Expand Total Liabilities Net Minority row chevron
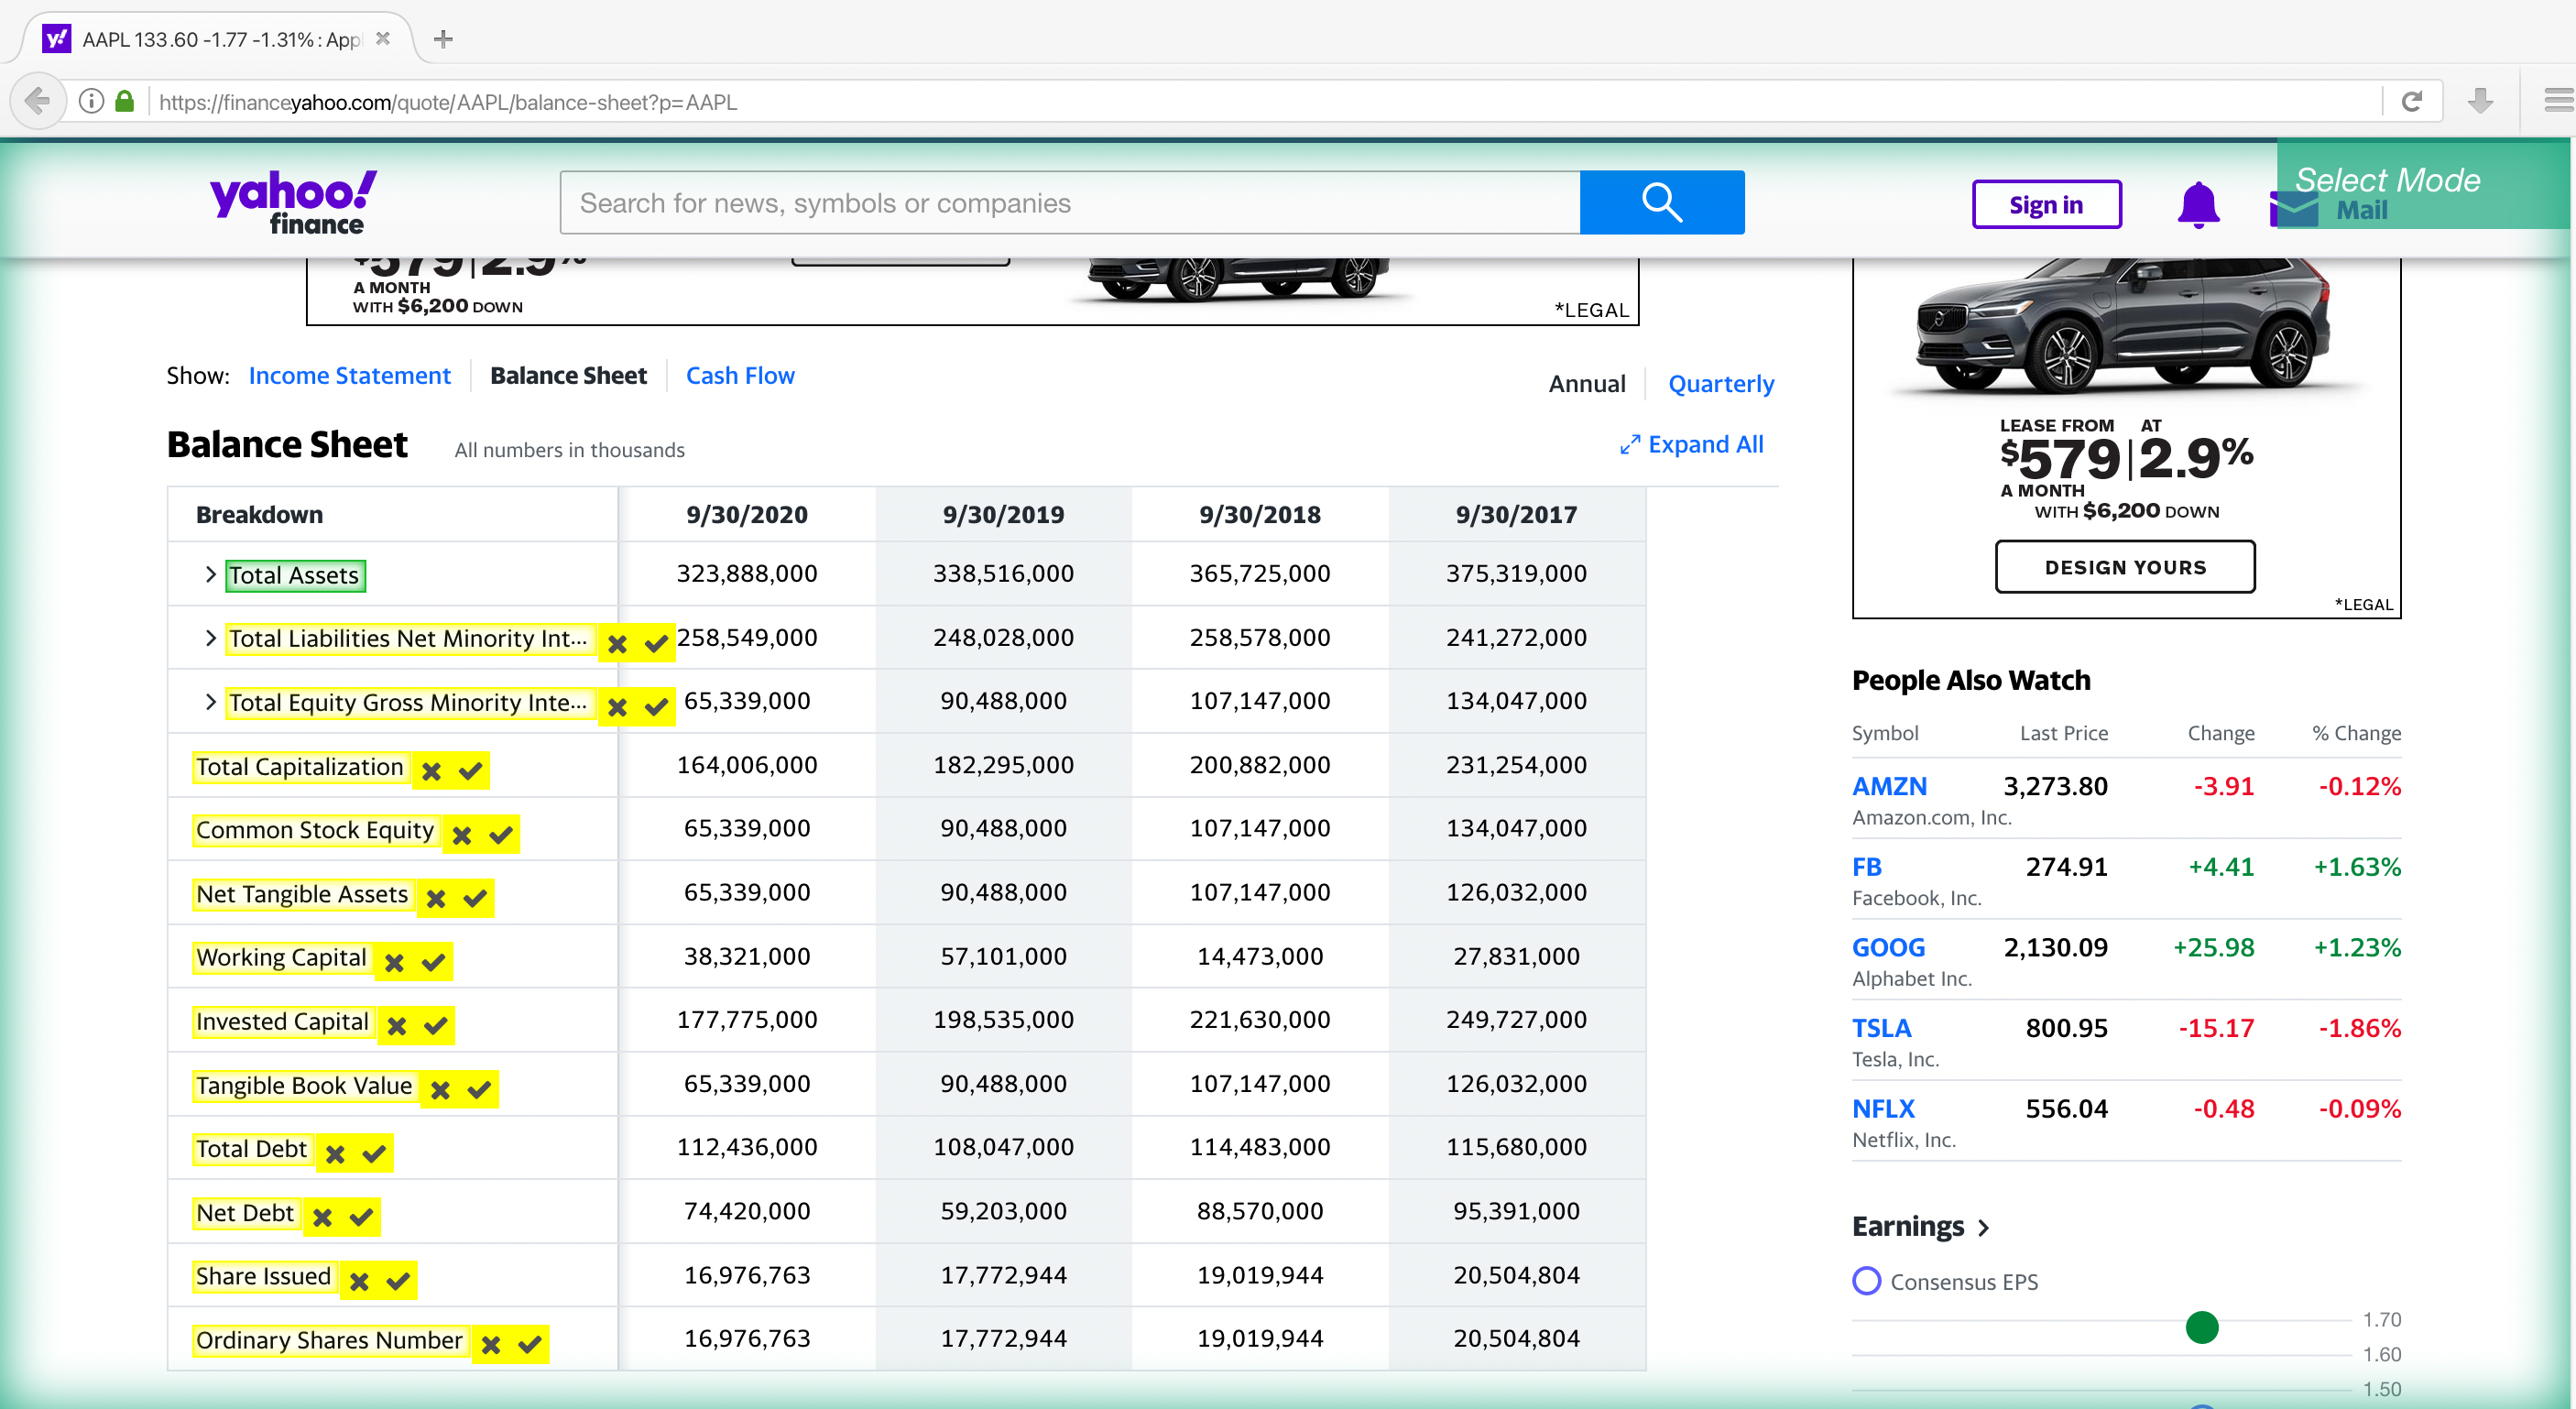The height and width of the screenshot is (1409, 2576). coord(210,637)
